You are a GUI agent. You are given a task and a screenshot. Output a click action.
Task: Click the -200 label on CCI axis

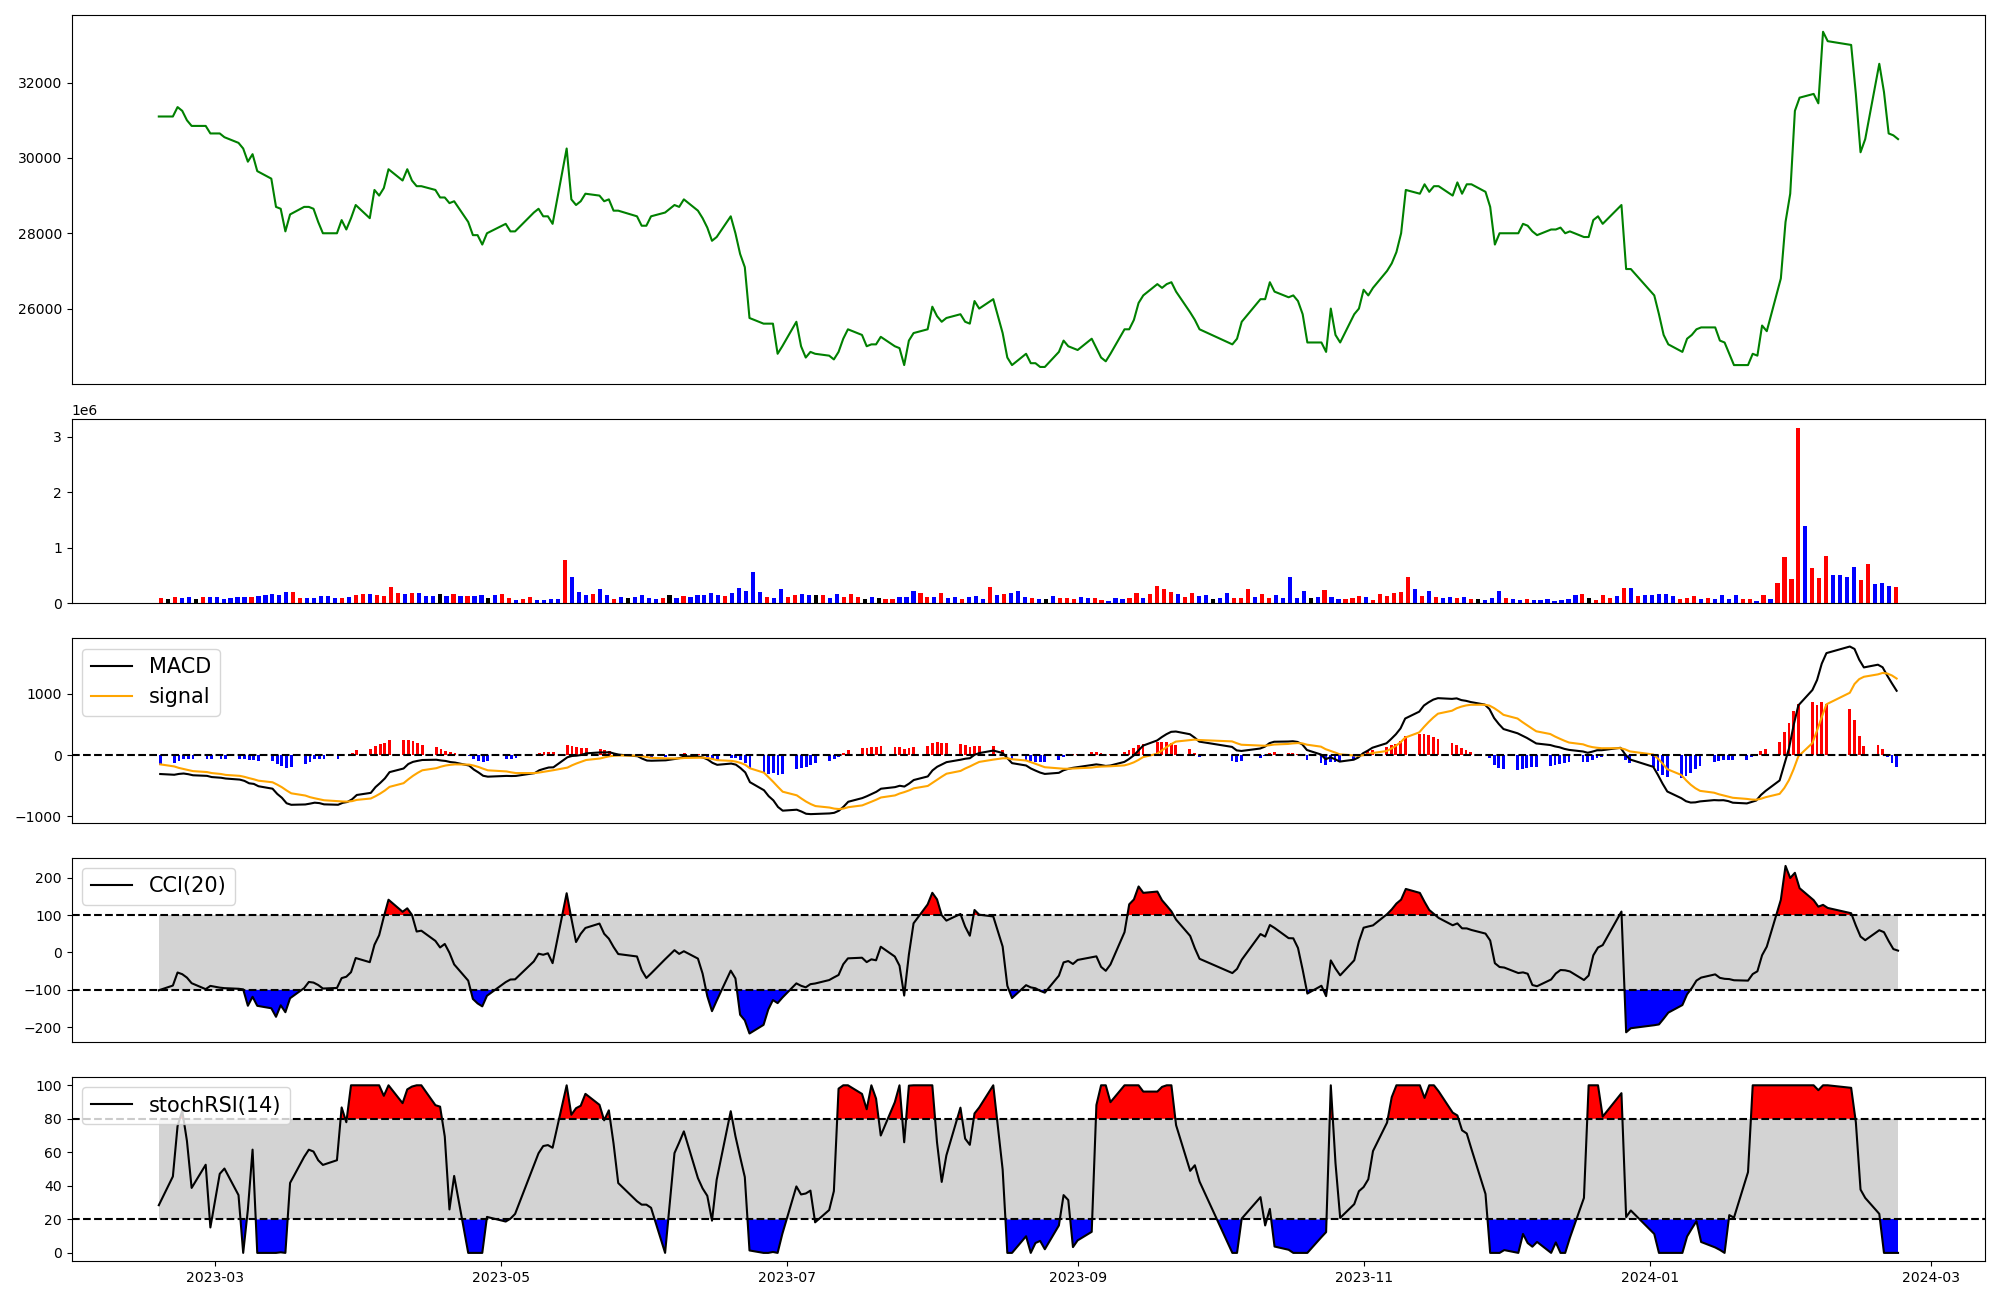42,1028
